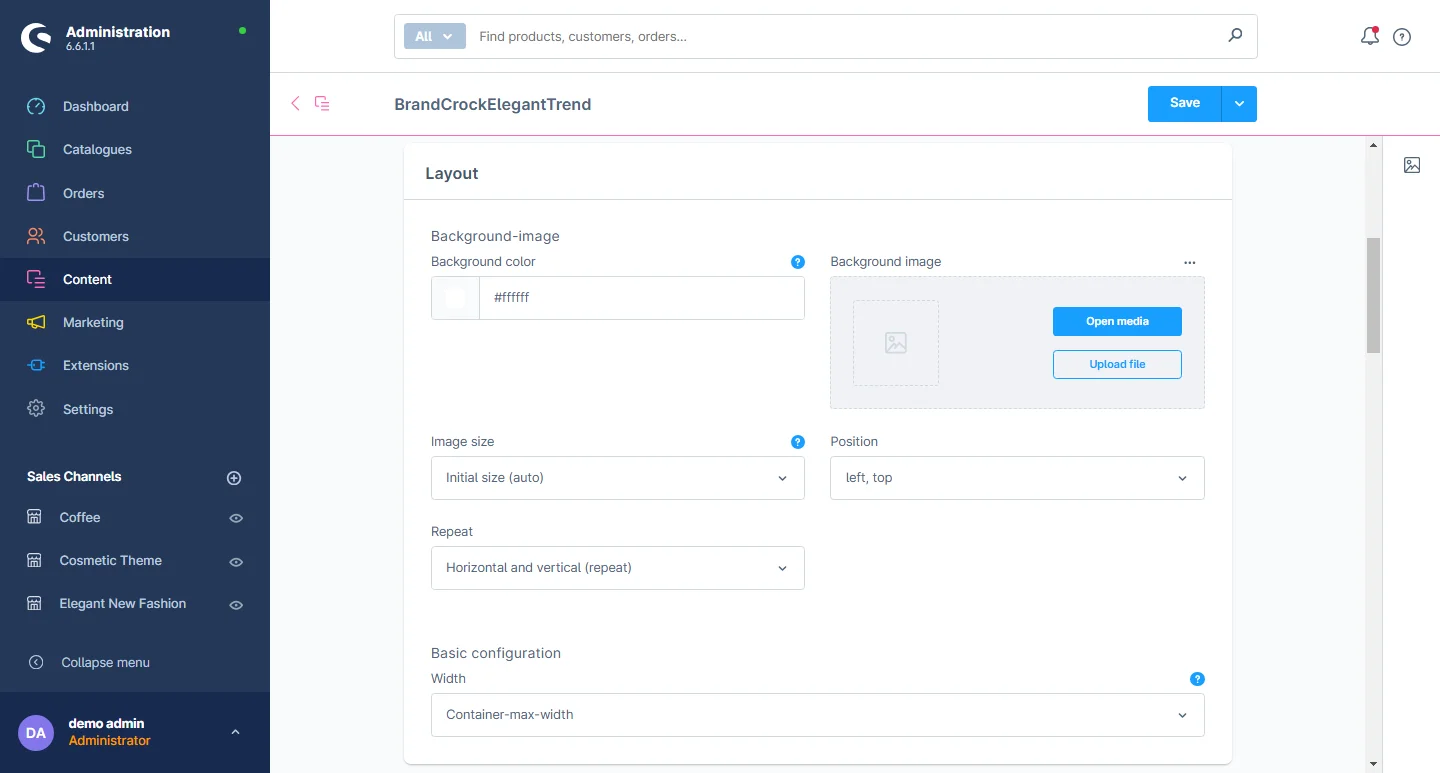1440x773 pixels.
Task: Click the help question mark icon in header
Action: click(1402, 37)
